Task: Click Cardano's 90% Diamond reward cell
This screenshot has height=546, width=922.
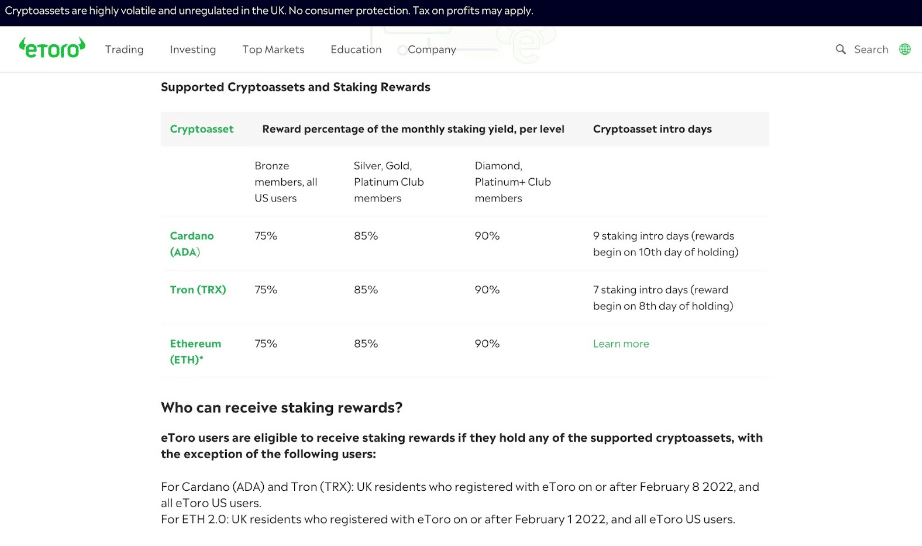Action: 487,236
